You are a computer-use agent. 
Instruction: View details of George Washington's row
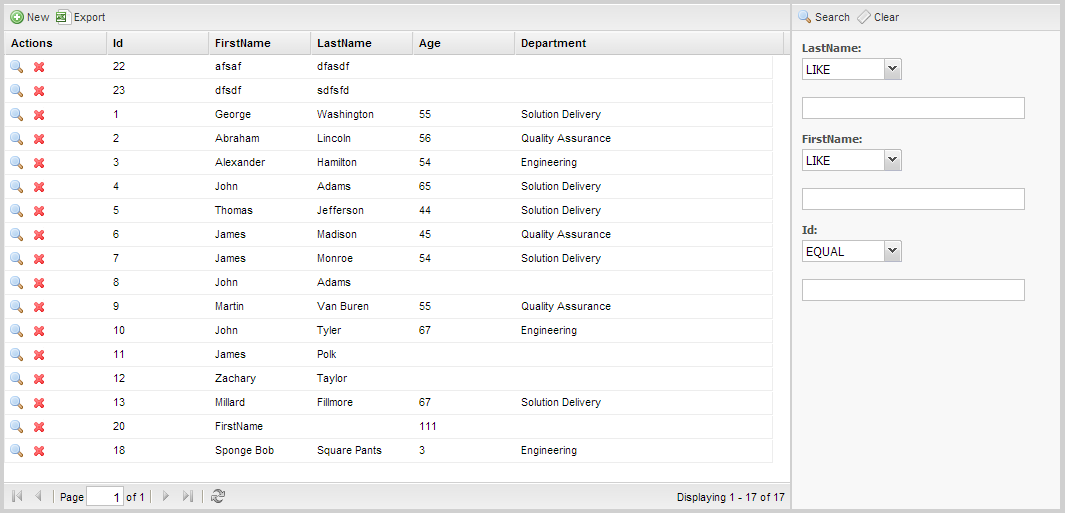17,115
